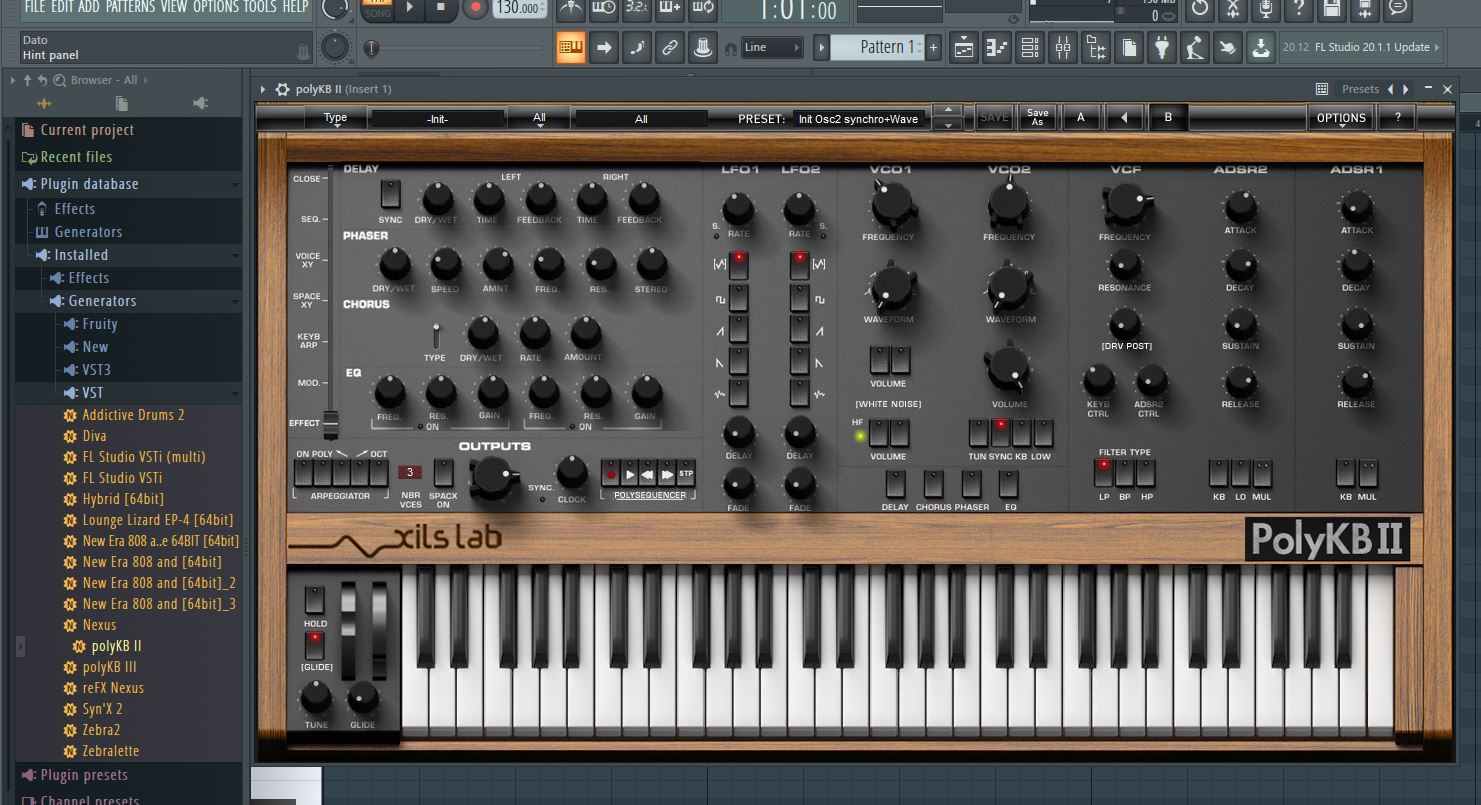Click the Polysequencer rewind button
Screen dimensions: 1481x805
[648, 474]
